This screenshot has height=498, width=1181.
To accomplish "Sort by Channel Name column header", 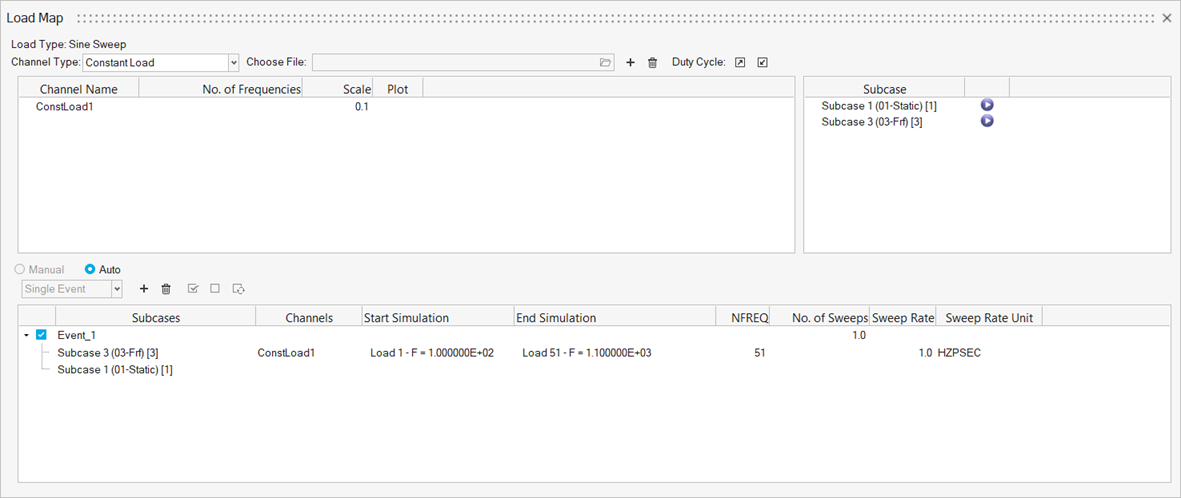I will click(x=78, y=89).
